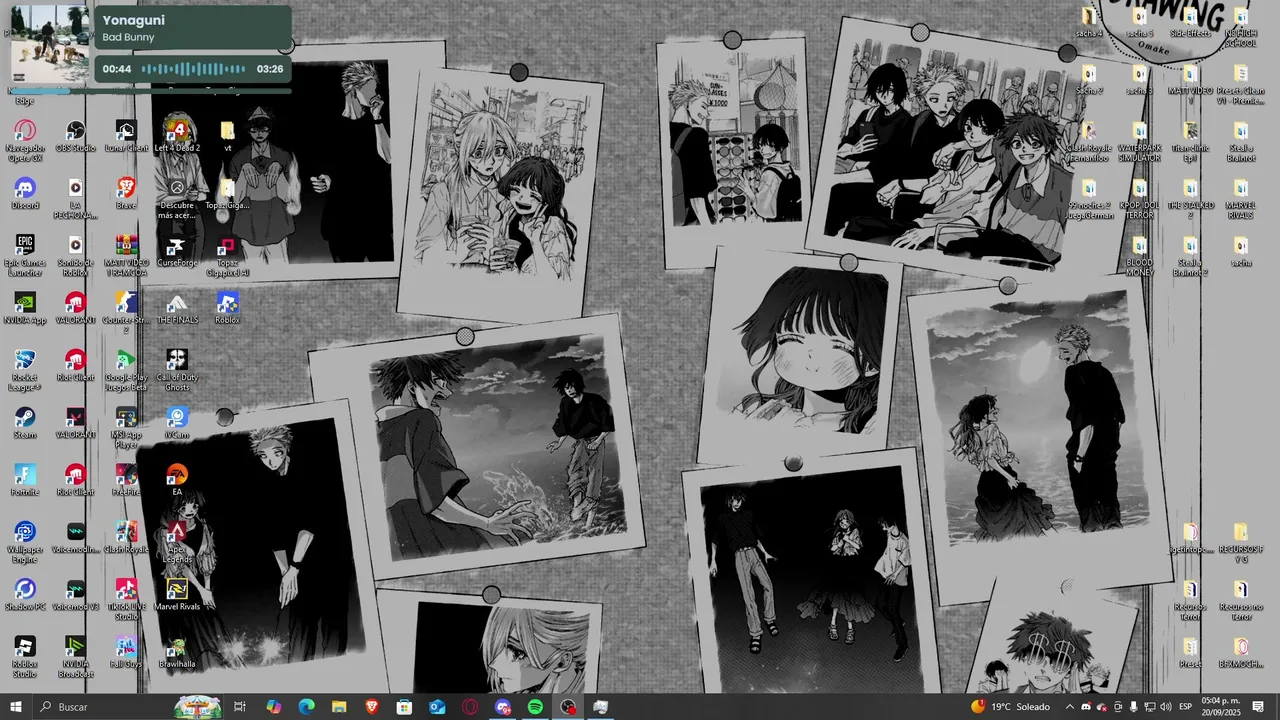This screenshot has height=720, width=1280.
Task: Select the iVCam desktop icon
Action: pyautogui.click(x=177, y=424)
